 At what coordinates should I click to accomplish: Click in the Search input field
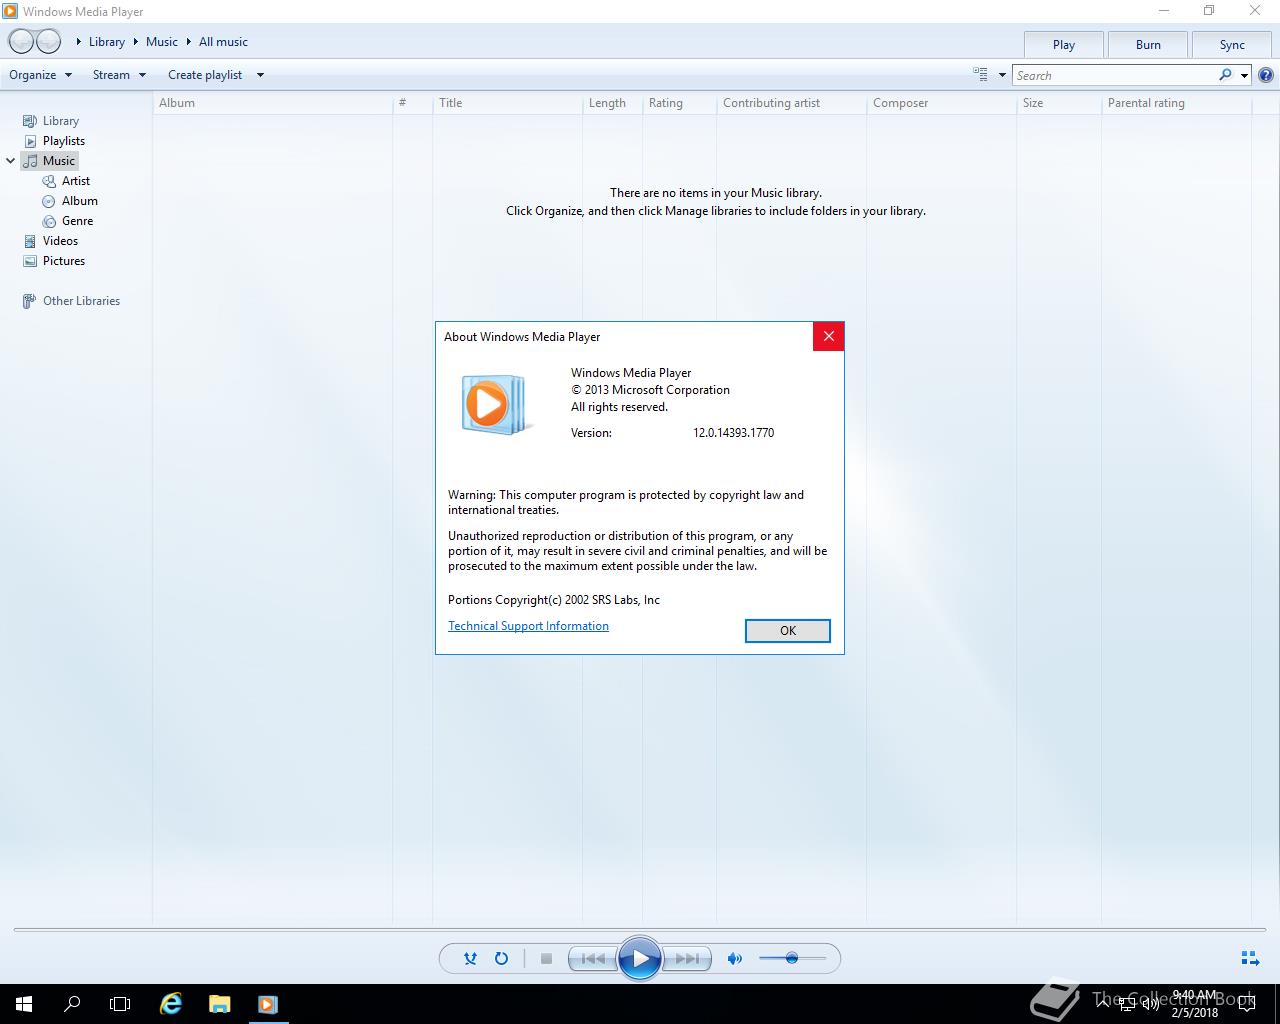[1114, 75]
